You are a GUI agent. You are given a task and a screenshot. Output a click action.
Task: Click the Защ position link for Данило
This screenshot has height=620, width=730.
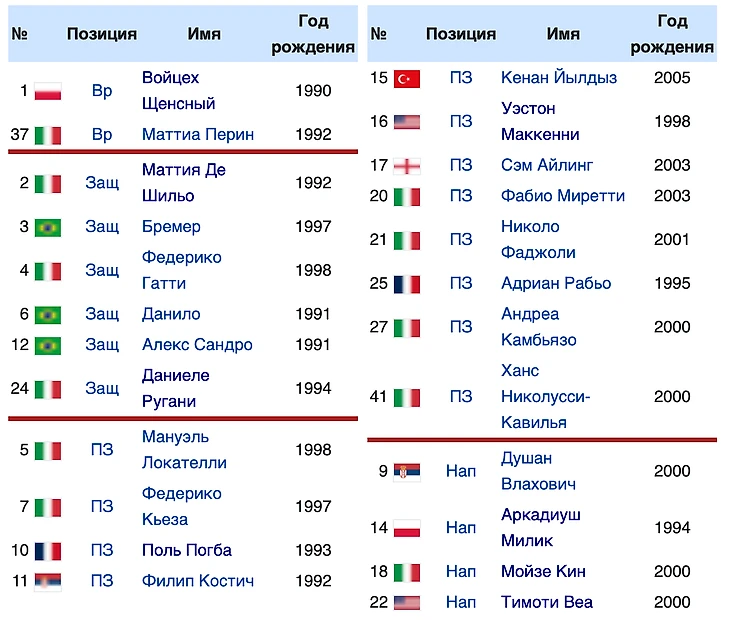pos(102,314)
